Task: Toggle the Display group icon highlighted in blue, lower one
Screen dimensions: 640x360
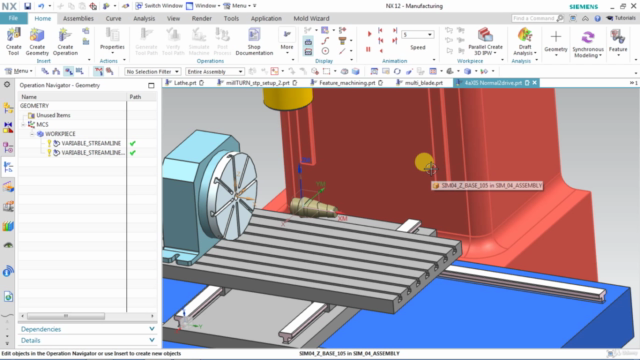Action: 308,51
